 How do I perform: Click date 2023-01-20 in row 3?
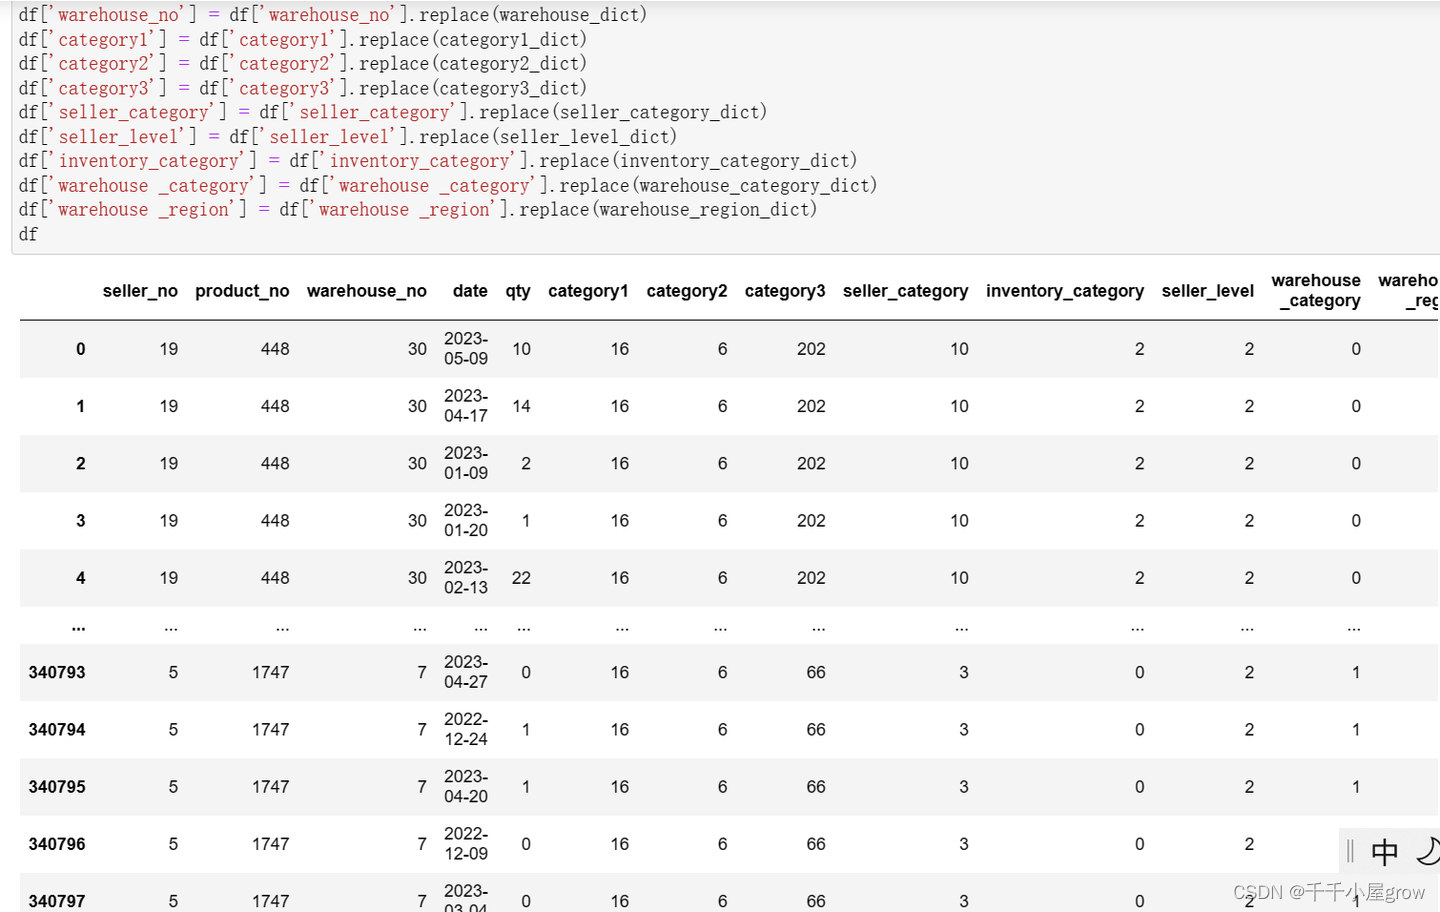pos(466,520)
